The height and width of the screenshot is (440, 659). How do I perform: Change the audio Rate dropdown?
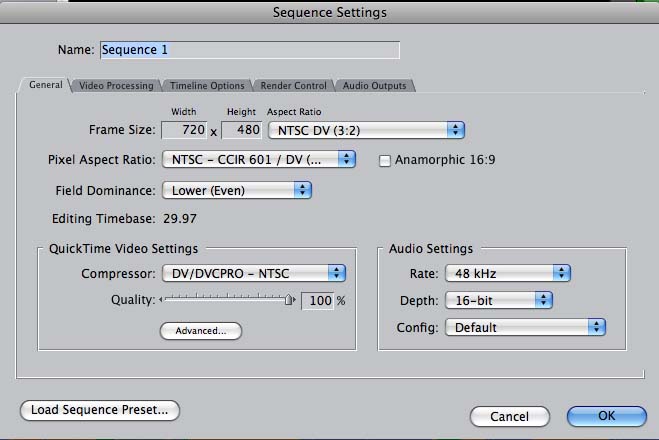507,272
